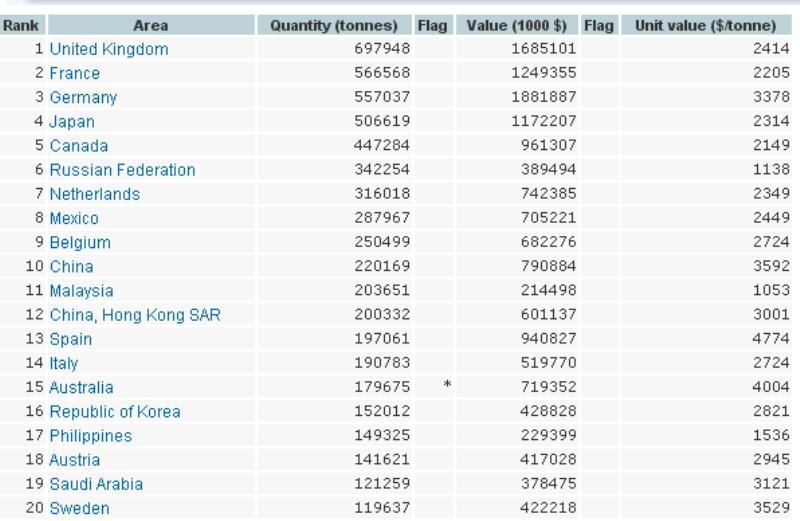Open the Netherlands link
This screenshot has height=521, width=800.
click(94, 194)
